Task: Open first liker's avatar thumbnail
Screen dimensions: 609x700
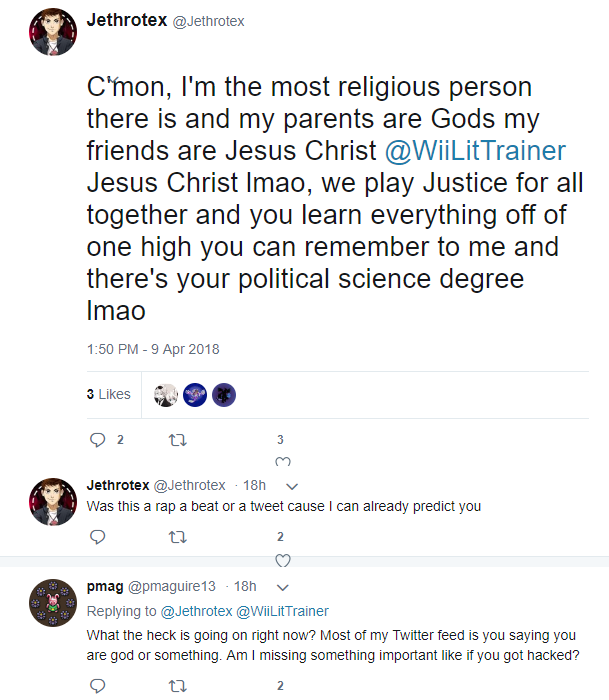Action: 166,395
